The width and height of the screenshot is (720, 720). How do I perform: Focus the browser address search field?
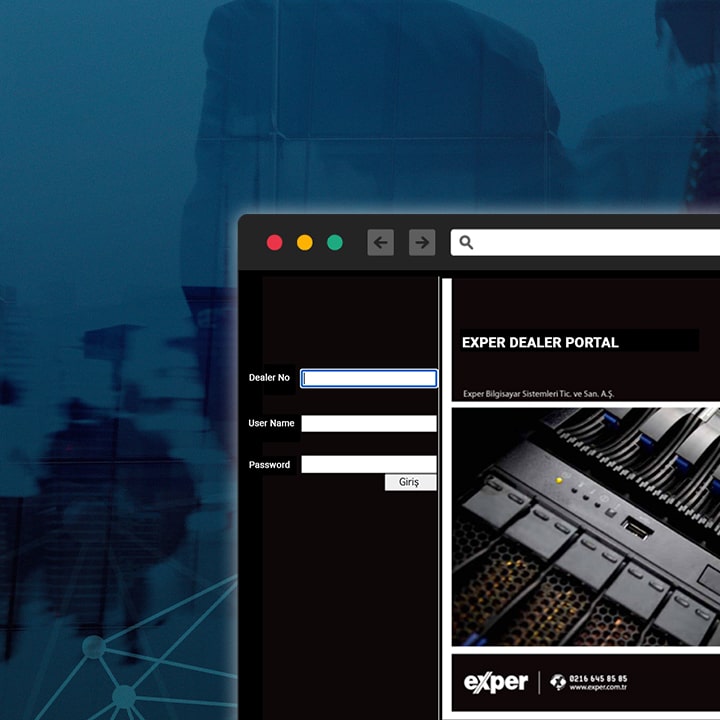585,242
